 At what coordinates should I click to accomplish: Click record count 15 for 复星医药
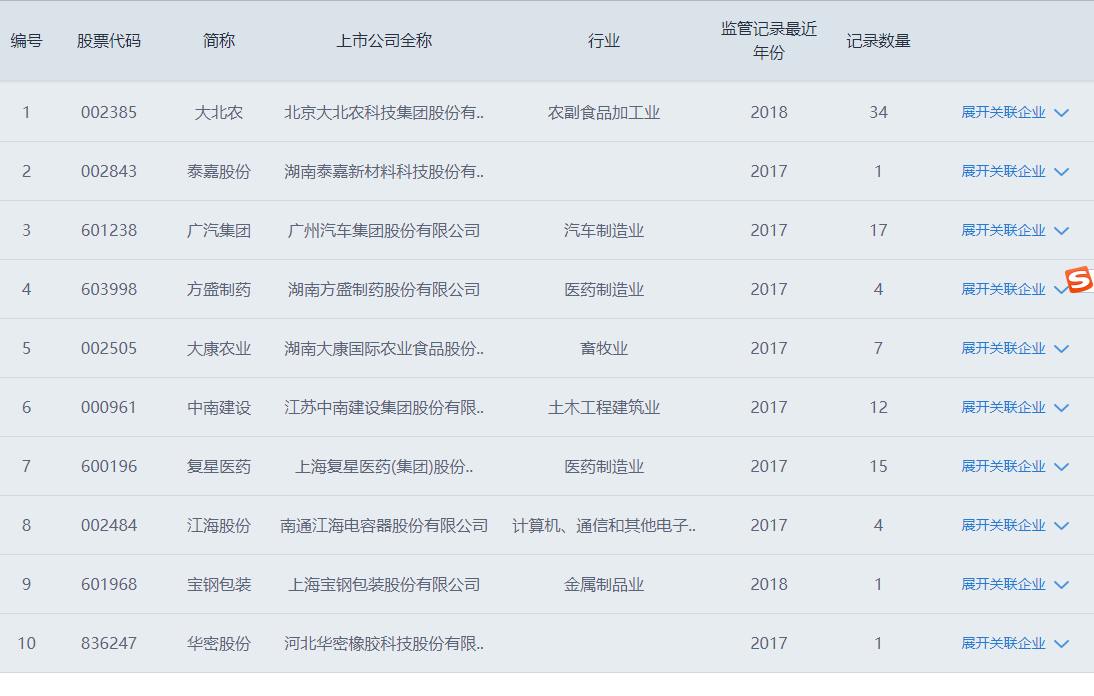coord(878,467)
